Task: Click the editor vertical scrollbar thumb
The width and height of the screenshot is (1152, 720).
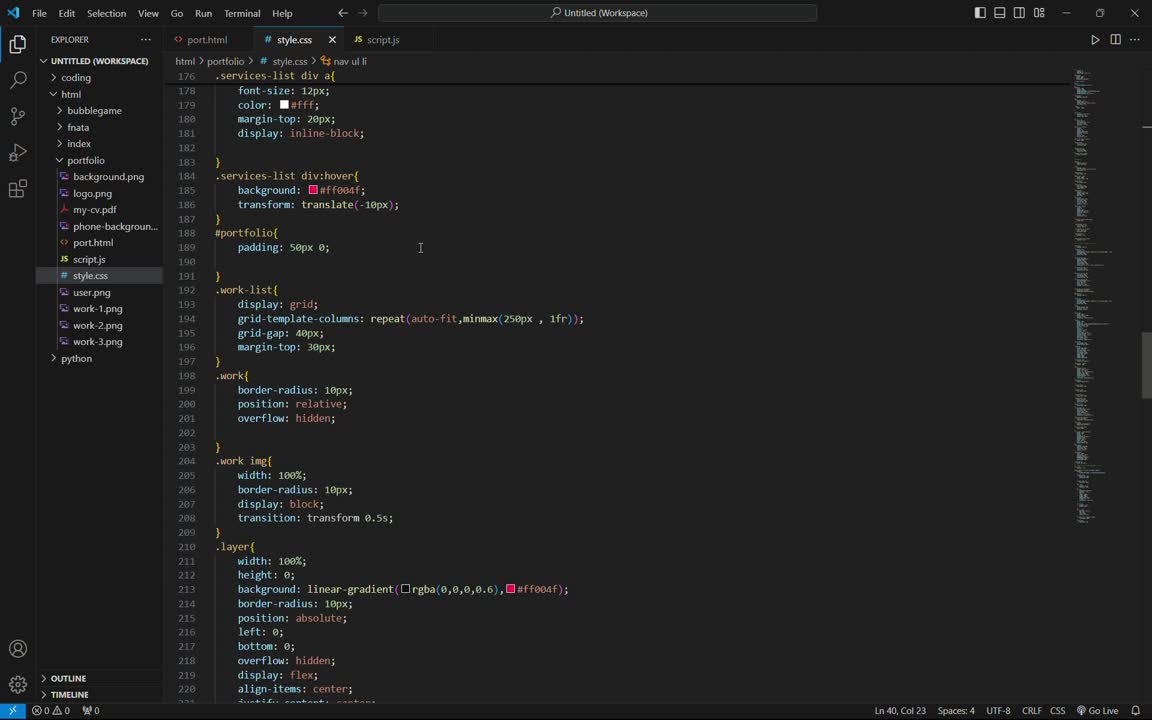Action: click(x=1146, y=365)
